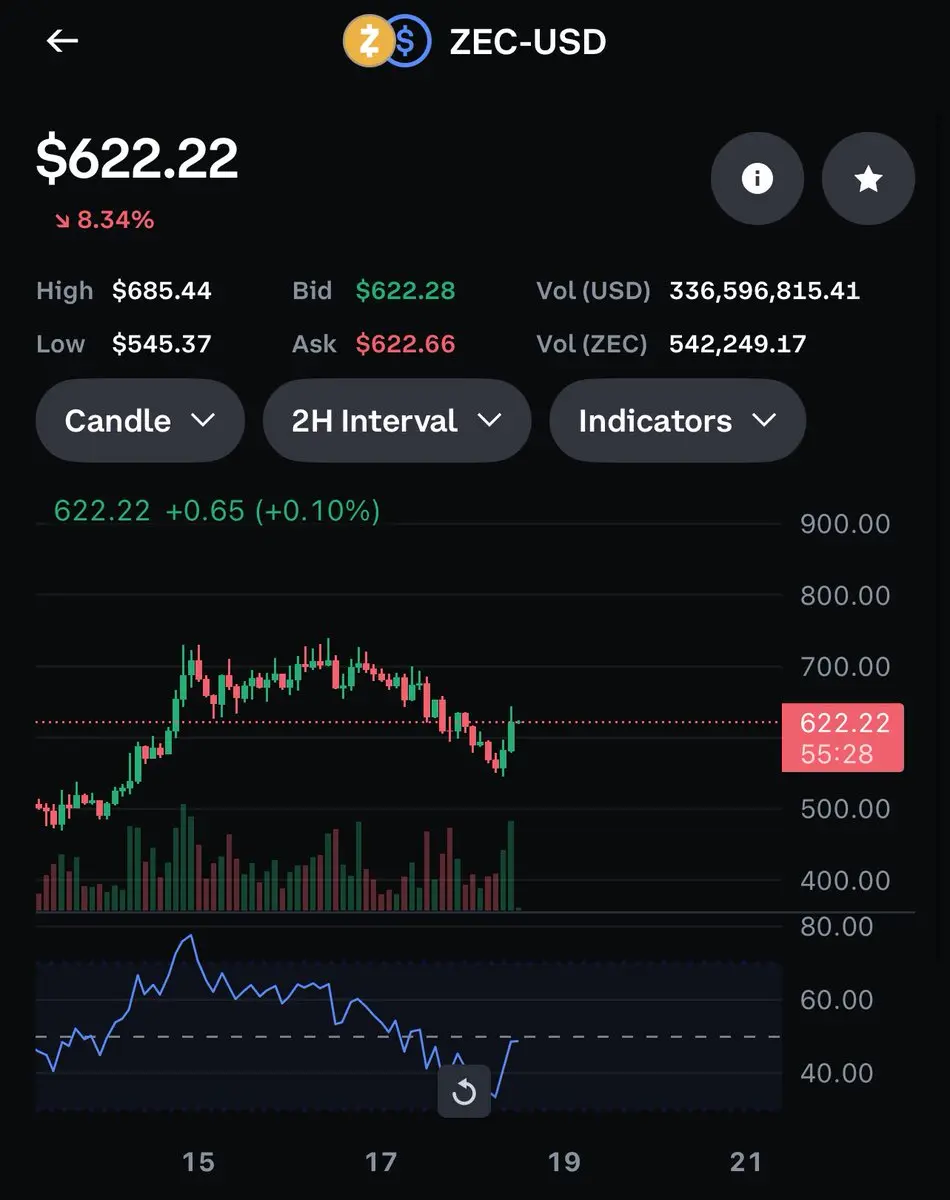
Task: Tap the Low $545.37 value
Action: click(x=162, y=344)
